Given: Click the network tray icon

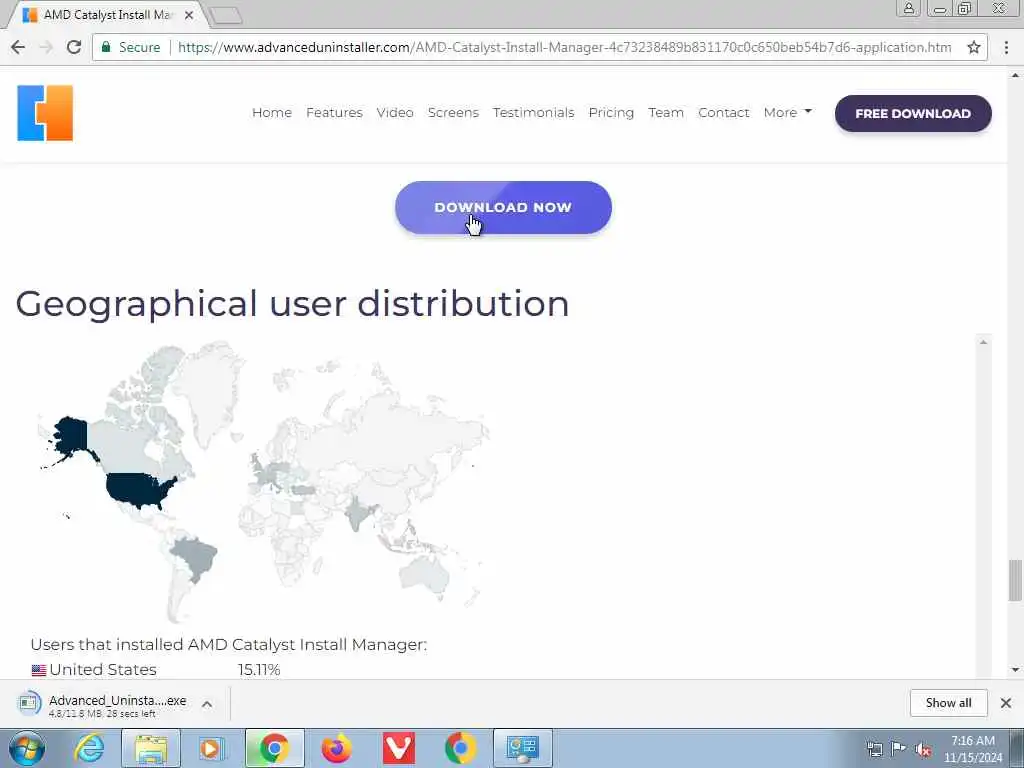Looking at the screenshot, I should tap(874, 749).
